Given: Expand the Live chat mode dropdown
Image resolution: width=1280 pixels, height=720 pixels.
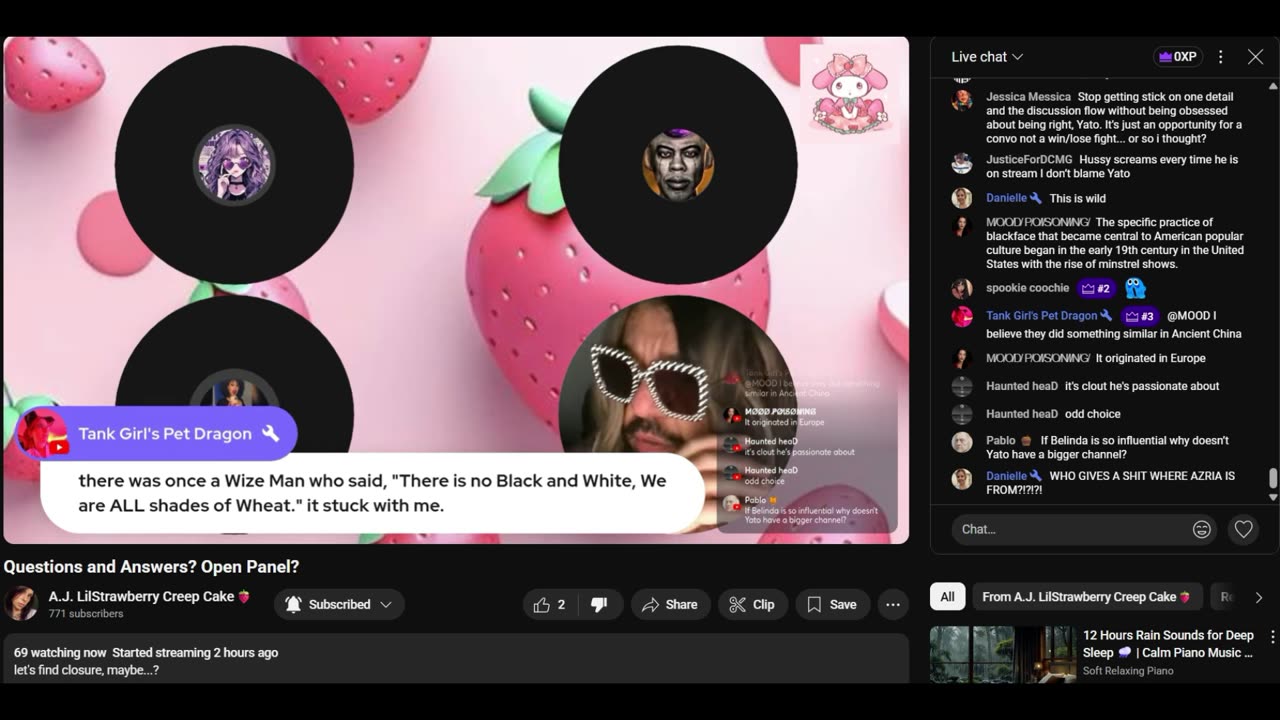Looking at the screenshot, I should (987, 57).
